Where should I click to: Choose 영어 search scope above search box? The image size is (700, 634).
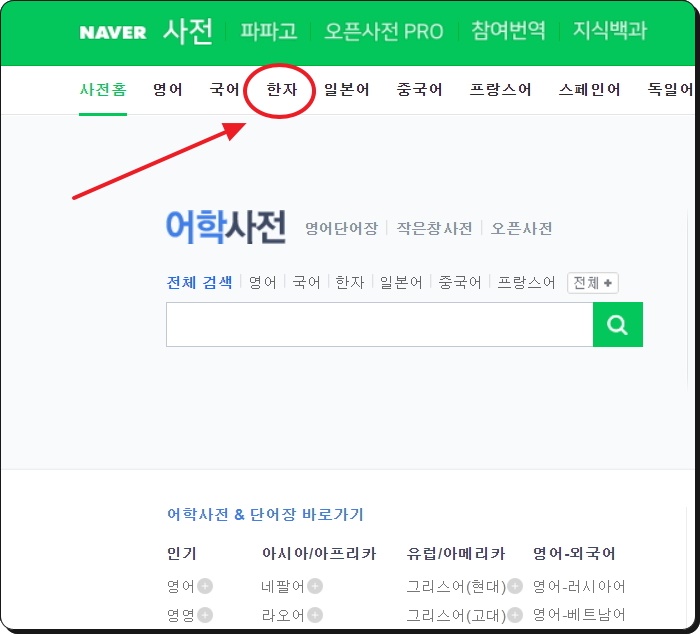[262, 283]
